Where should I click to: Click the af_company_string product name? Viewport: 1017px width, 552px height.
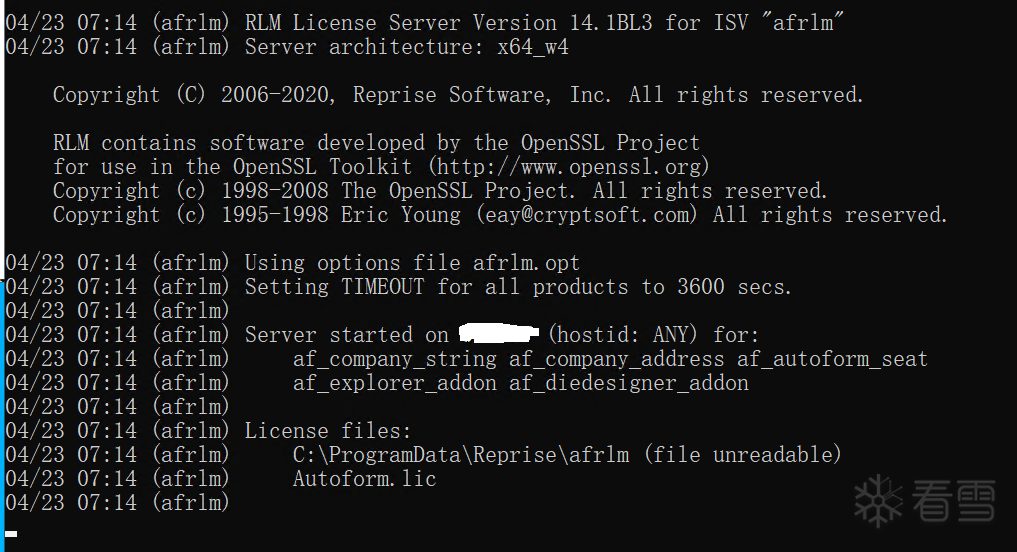(x=394, y=359)
